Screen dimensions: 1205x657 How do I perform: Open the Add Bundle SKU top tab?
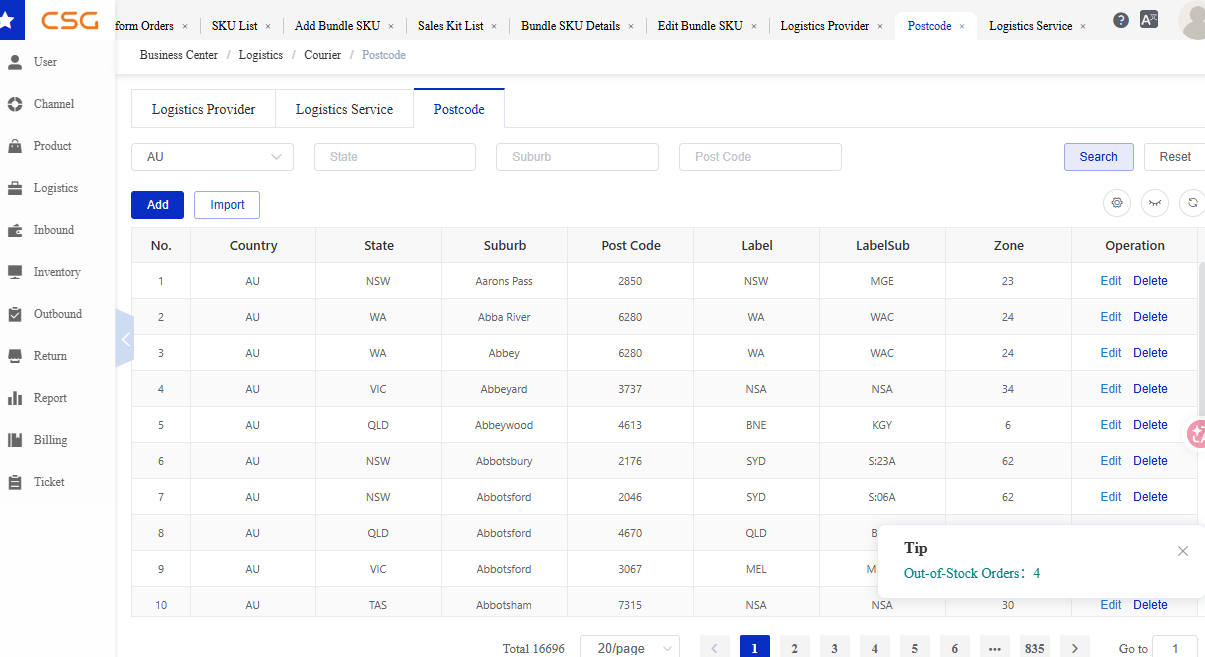[338, 26]
